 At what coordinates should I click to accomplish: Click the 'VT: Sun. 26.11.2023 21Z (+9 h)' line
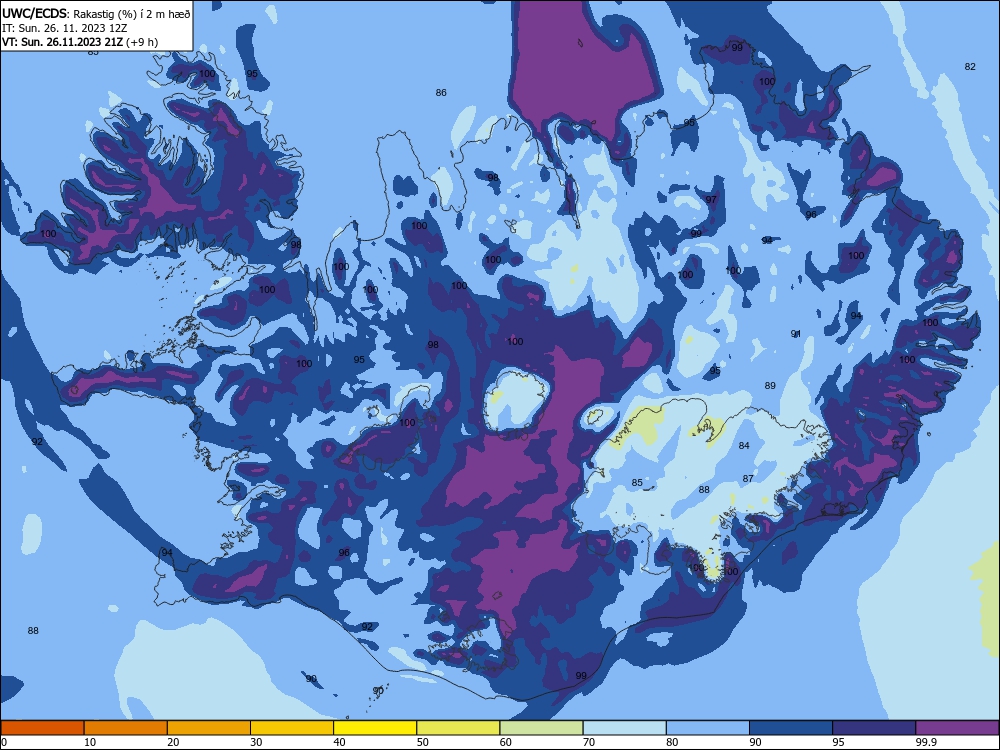coord(80,42)
